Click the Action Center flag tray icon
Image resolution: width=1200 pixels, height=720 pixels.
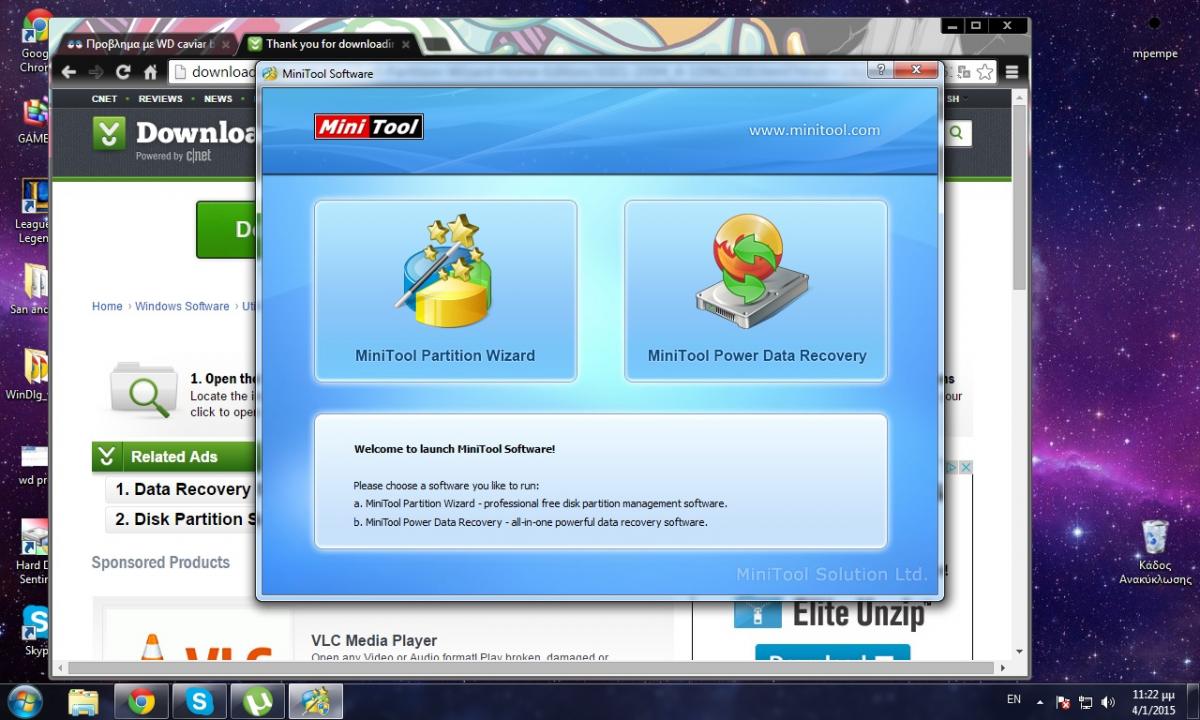pyautogui.click(x=1064, y=702)
